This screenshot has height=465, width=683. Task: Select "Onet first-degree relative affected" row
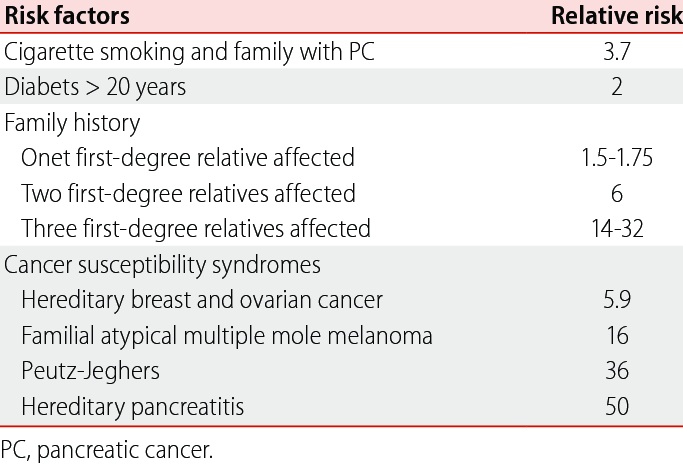pos(187,158)
